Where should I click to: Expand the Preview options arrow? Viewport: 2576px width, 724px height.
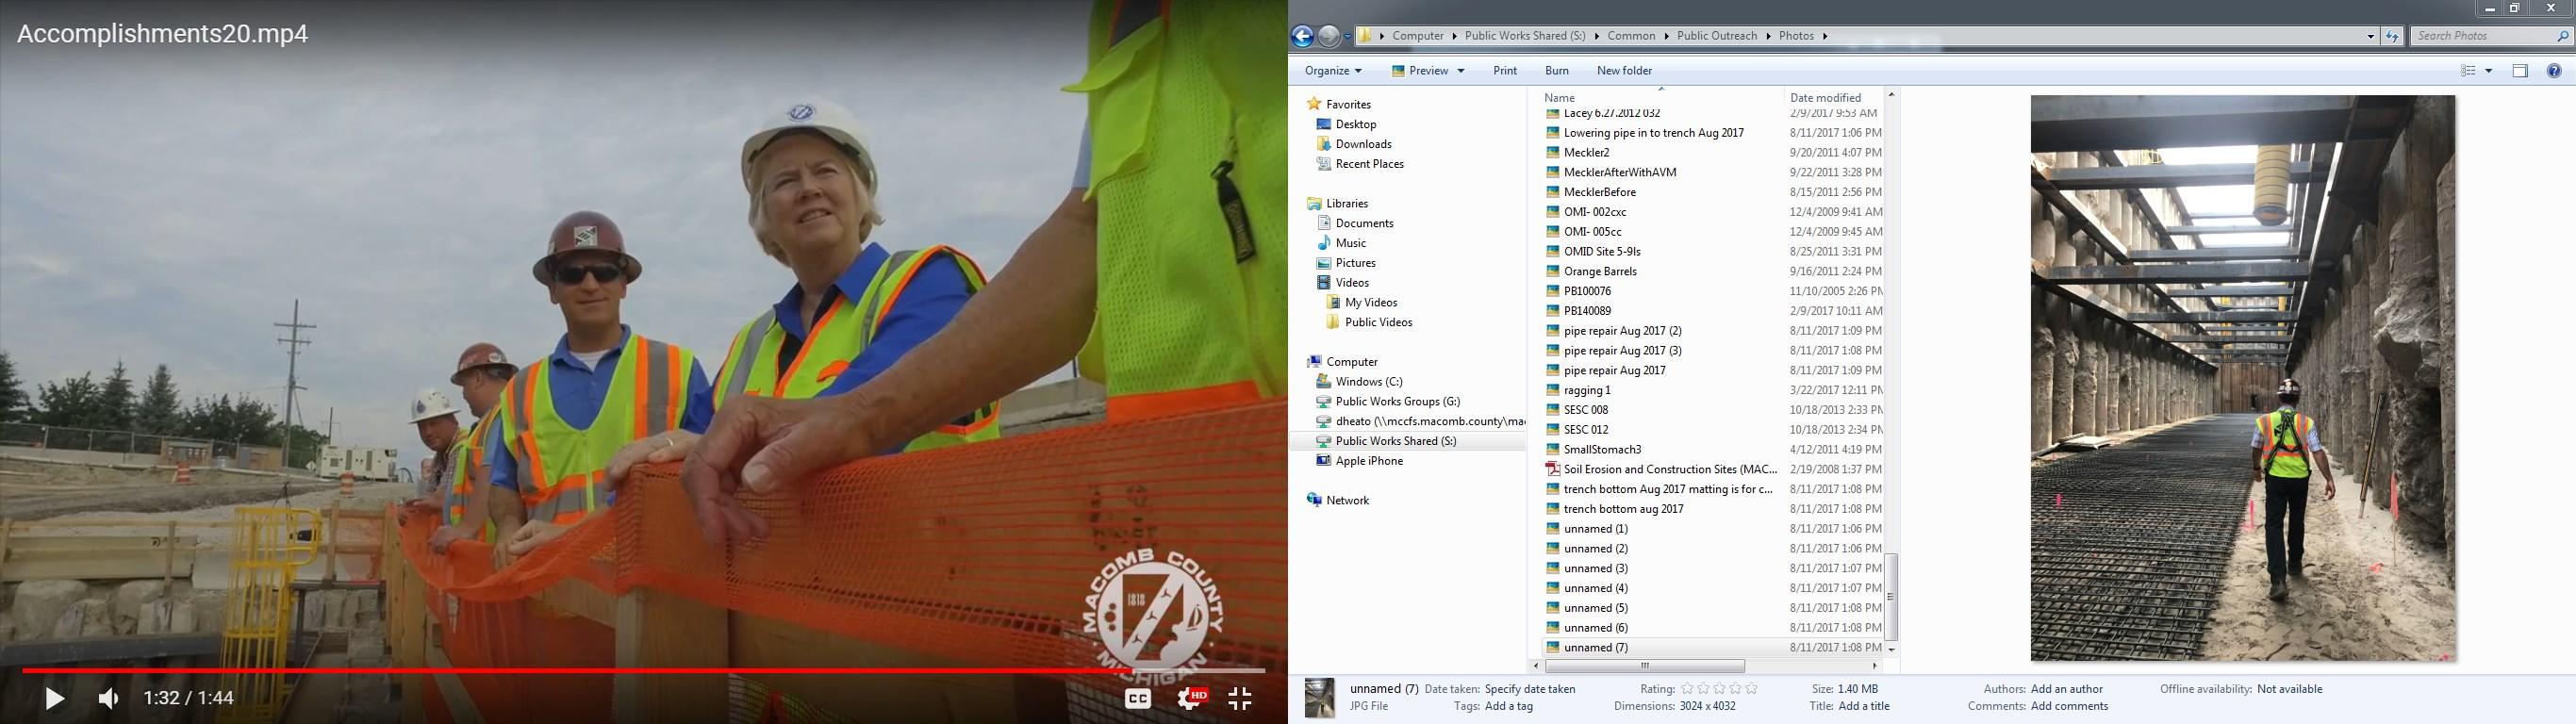tap(1461, 71)
